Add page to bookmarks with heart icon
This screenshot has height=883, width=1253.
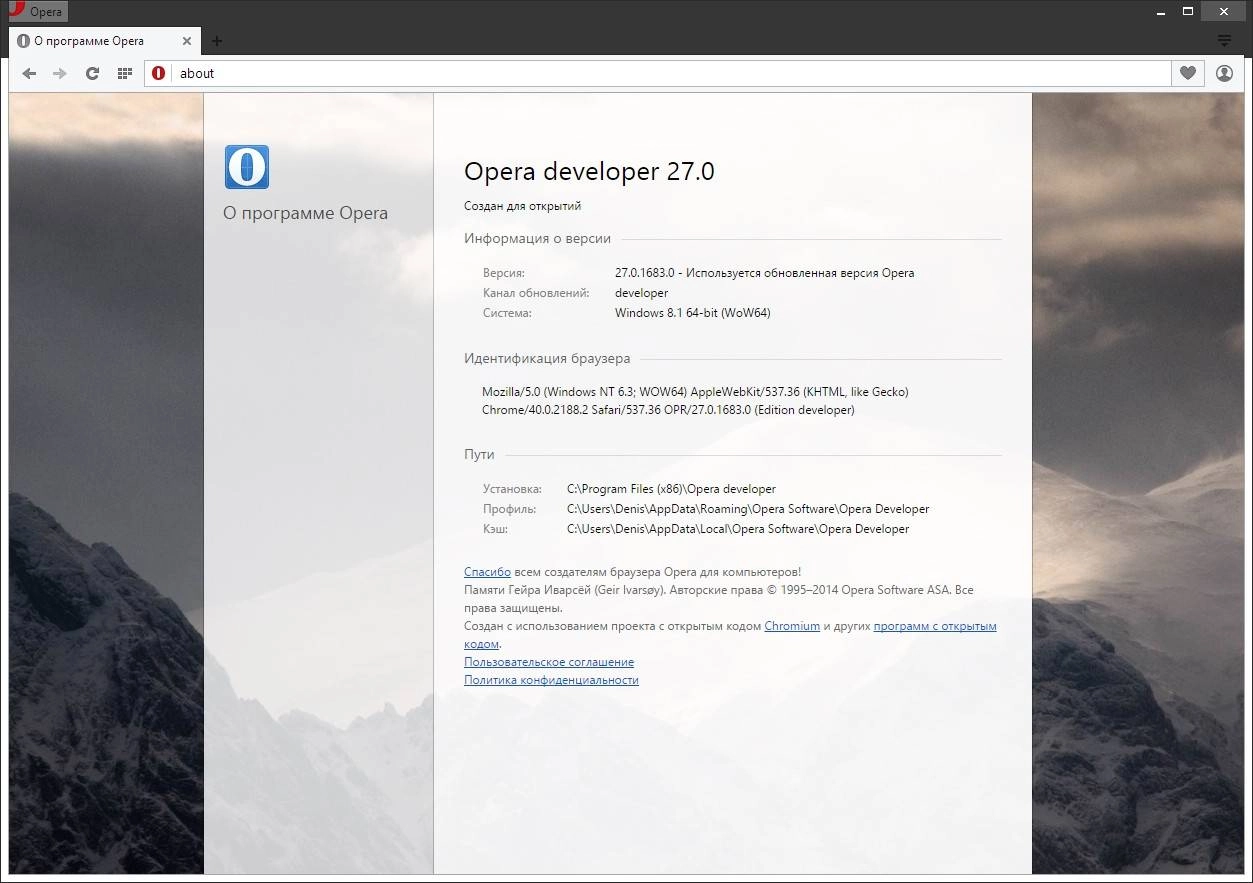point(1187,73)
